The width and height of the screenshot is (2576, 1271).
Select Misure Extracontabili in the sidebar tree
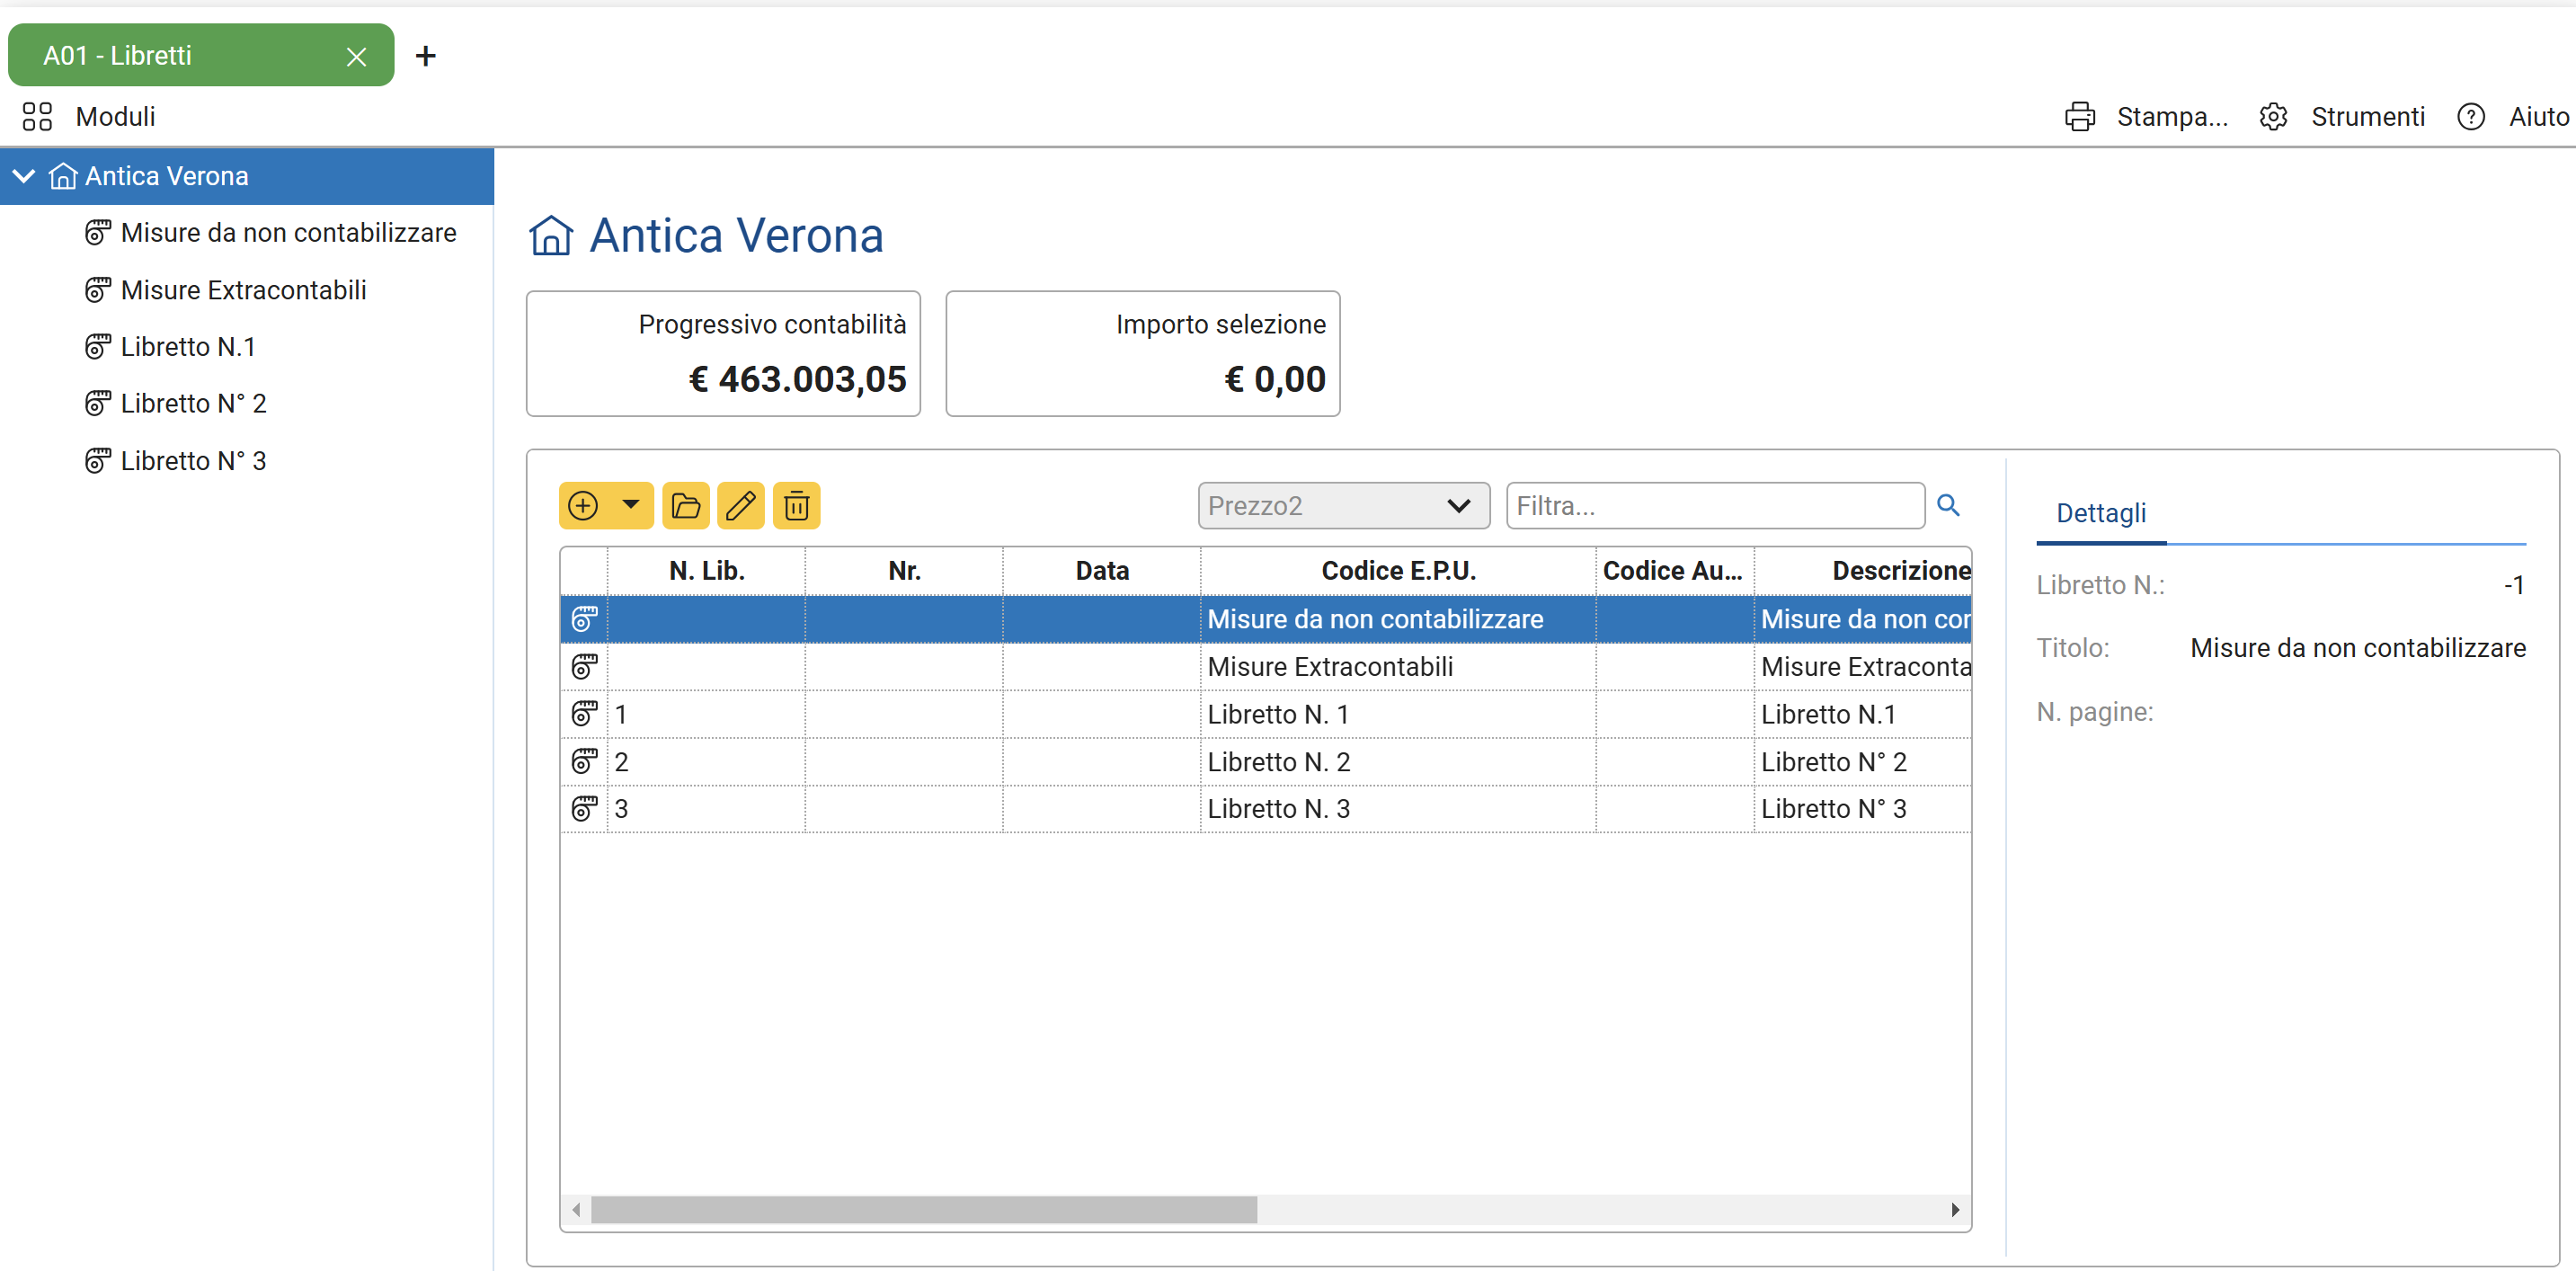coord(243,290)
